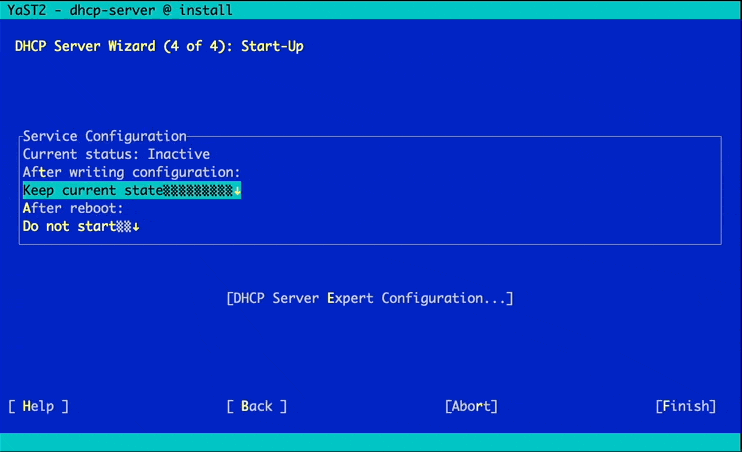The image size is (742, 452).
Task: Click the 'Inactive' status value
Action: (179, 154)
